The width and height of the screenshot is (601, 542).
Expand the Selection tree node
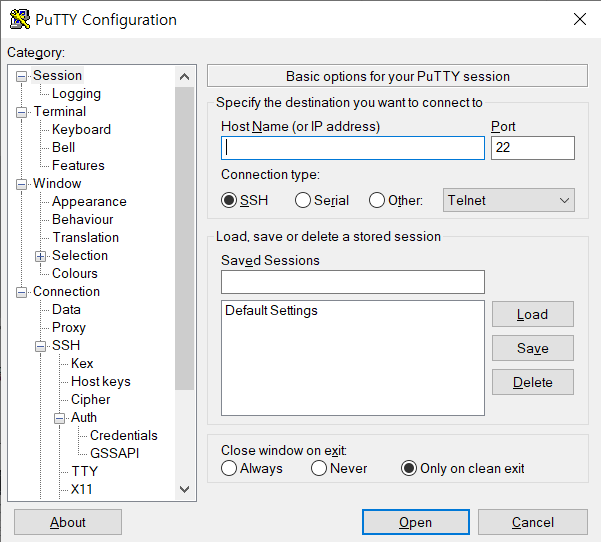[41, 256]
